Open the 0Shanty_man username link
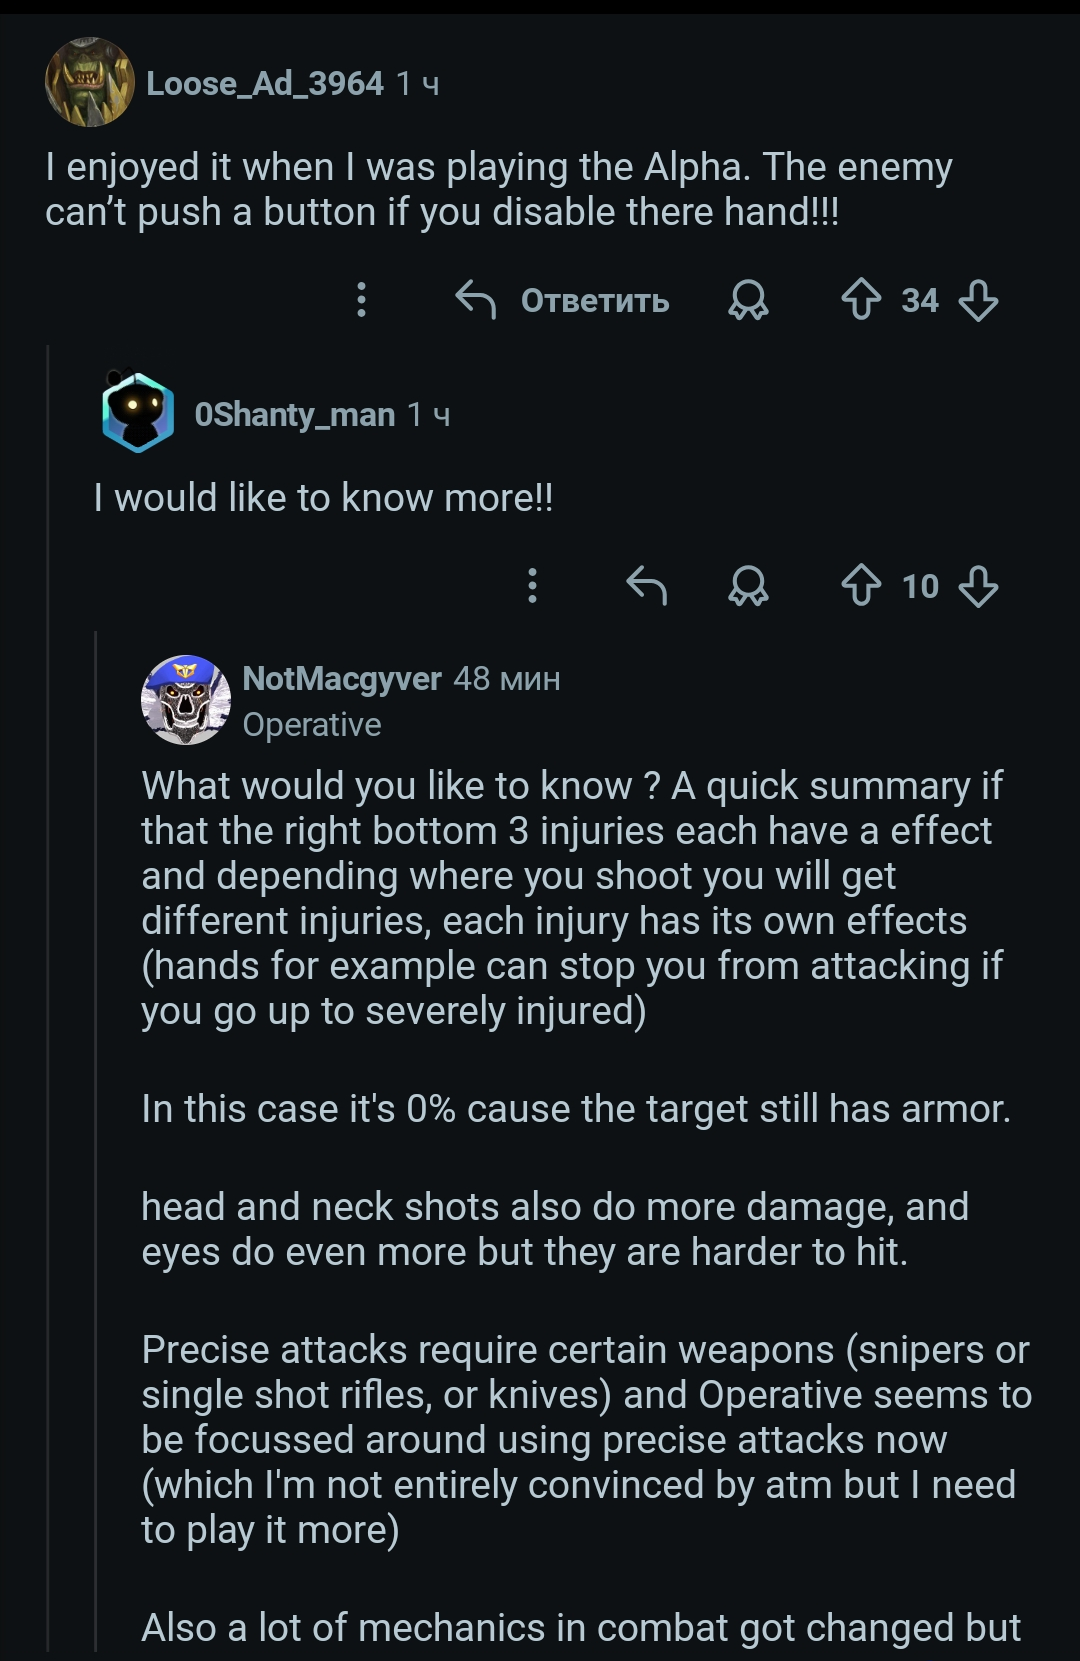 click(x=295, y=414)
